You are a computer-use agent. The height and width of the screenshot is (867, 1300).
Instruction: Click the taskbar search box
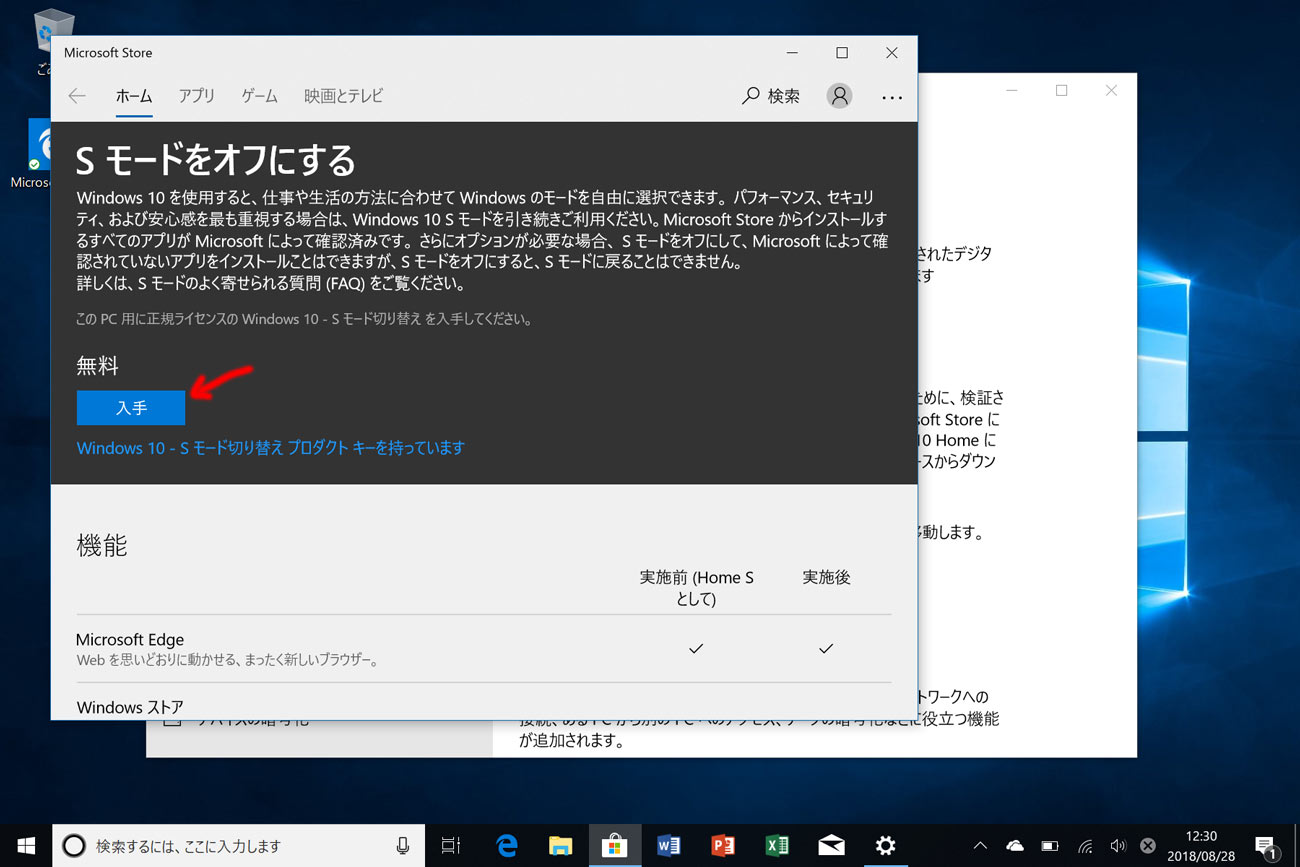click(238, 846)
